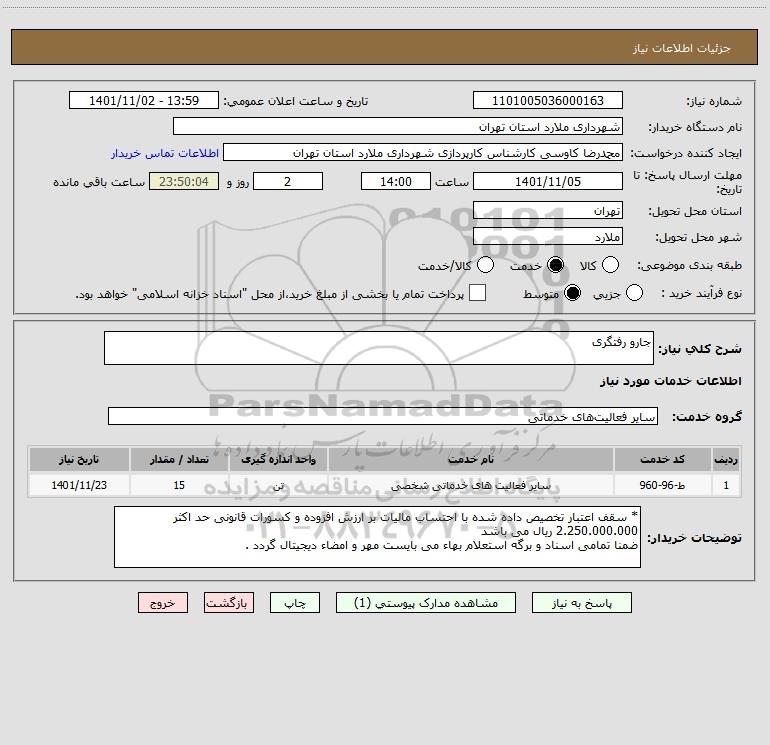
Task: Click the خروج exit button
Action: 163,603
